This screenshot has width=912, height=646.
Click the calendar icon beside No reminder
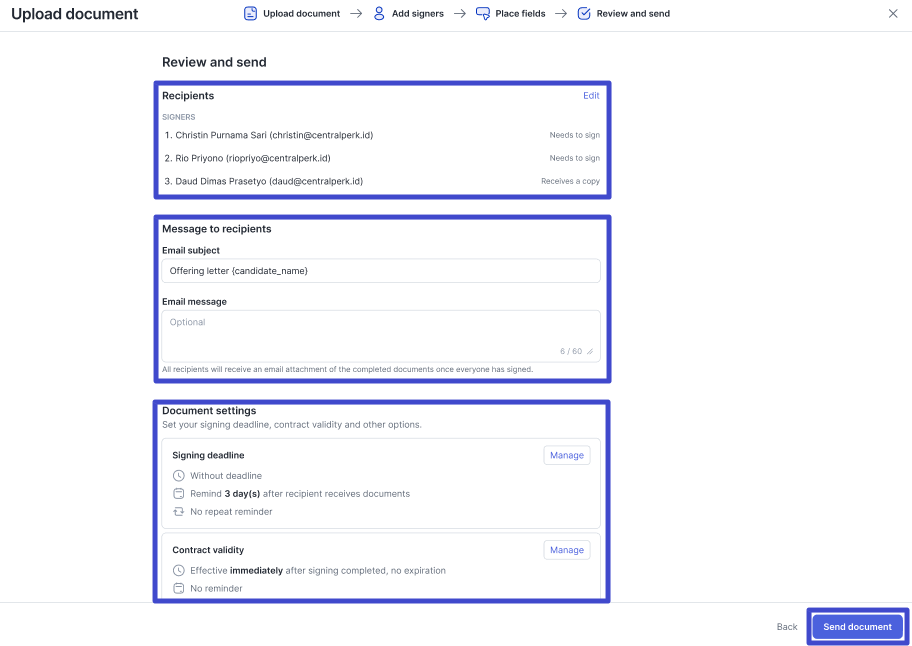(x=179, y=588)
